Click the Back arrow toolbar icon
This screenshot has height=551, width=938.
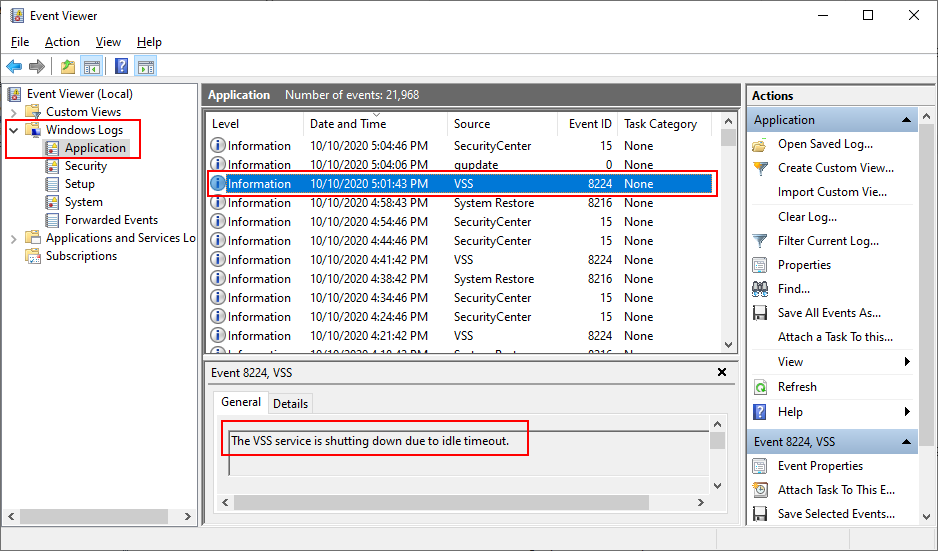click(14, 66)
